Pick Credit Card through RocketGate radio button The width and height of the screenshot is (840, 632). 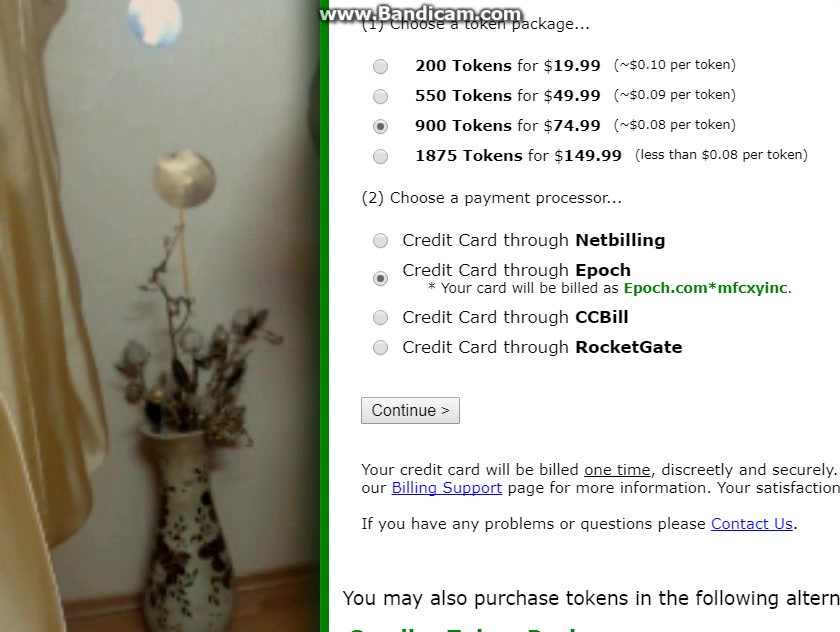click(380, 348)
